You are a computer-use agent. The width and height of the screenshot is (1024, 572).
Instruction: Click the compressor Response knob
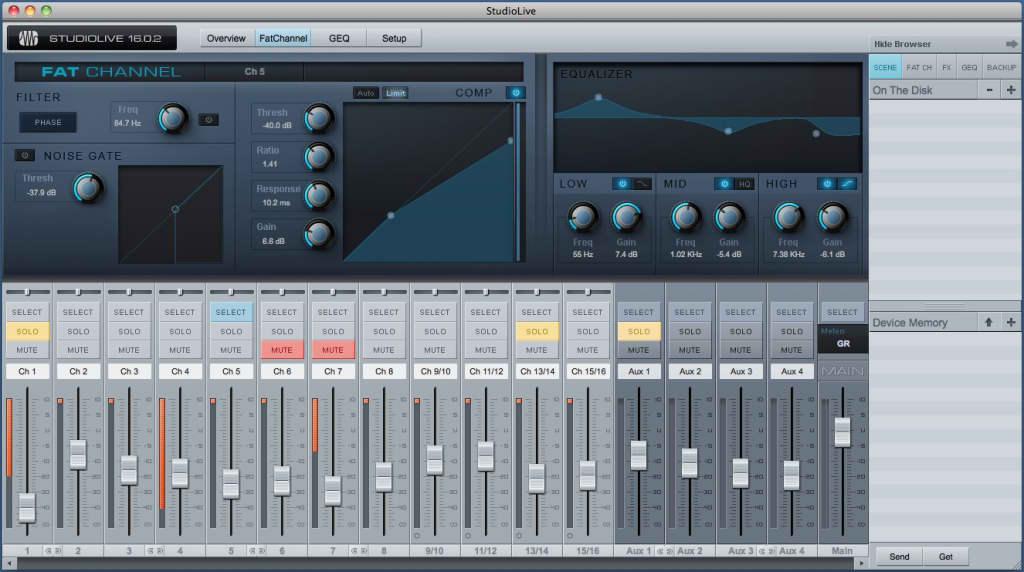coord(319,195)
